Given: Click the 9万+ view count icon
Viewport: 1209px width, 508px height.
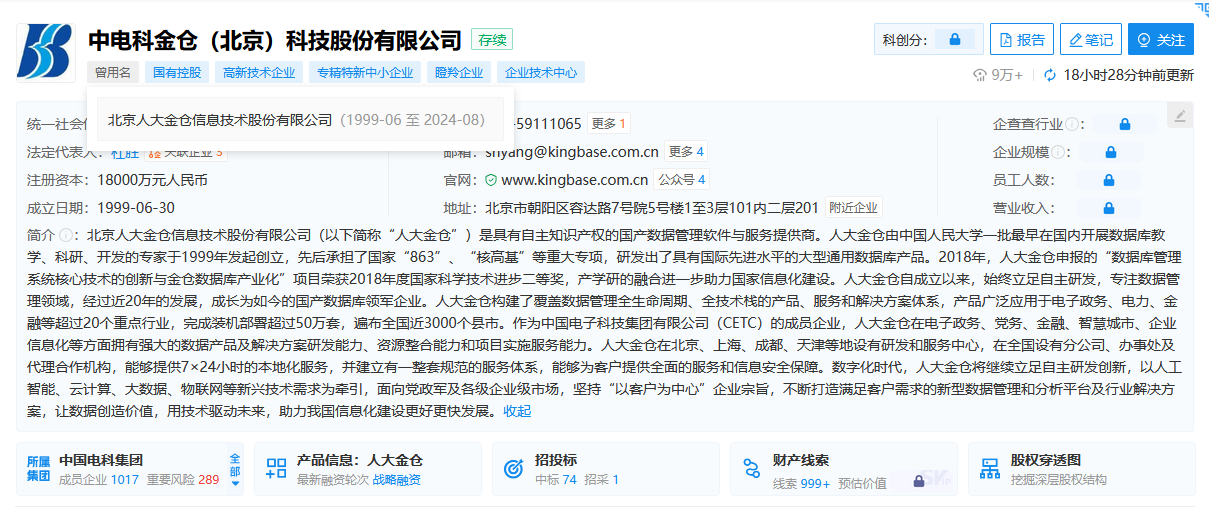Looking at the screenshot, I should pyautogui.click(x=980, y=75).
